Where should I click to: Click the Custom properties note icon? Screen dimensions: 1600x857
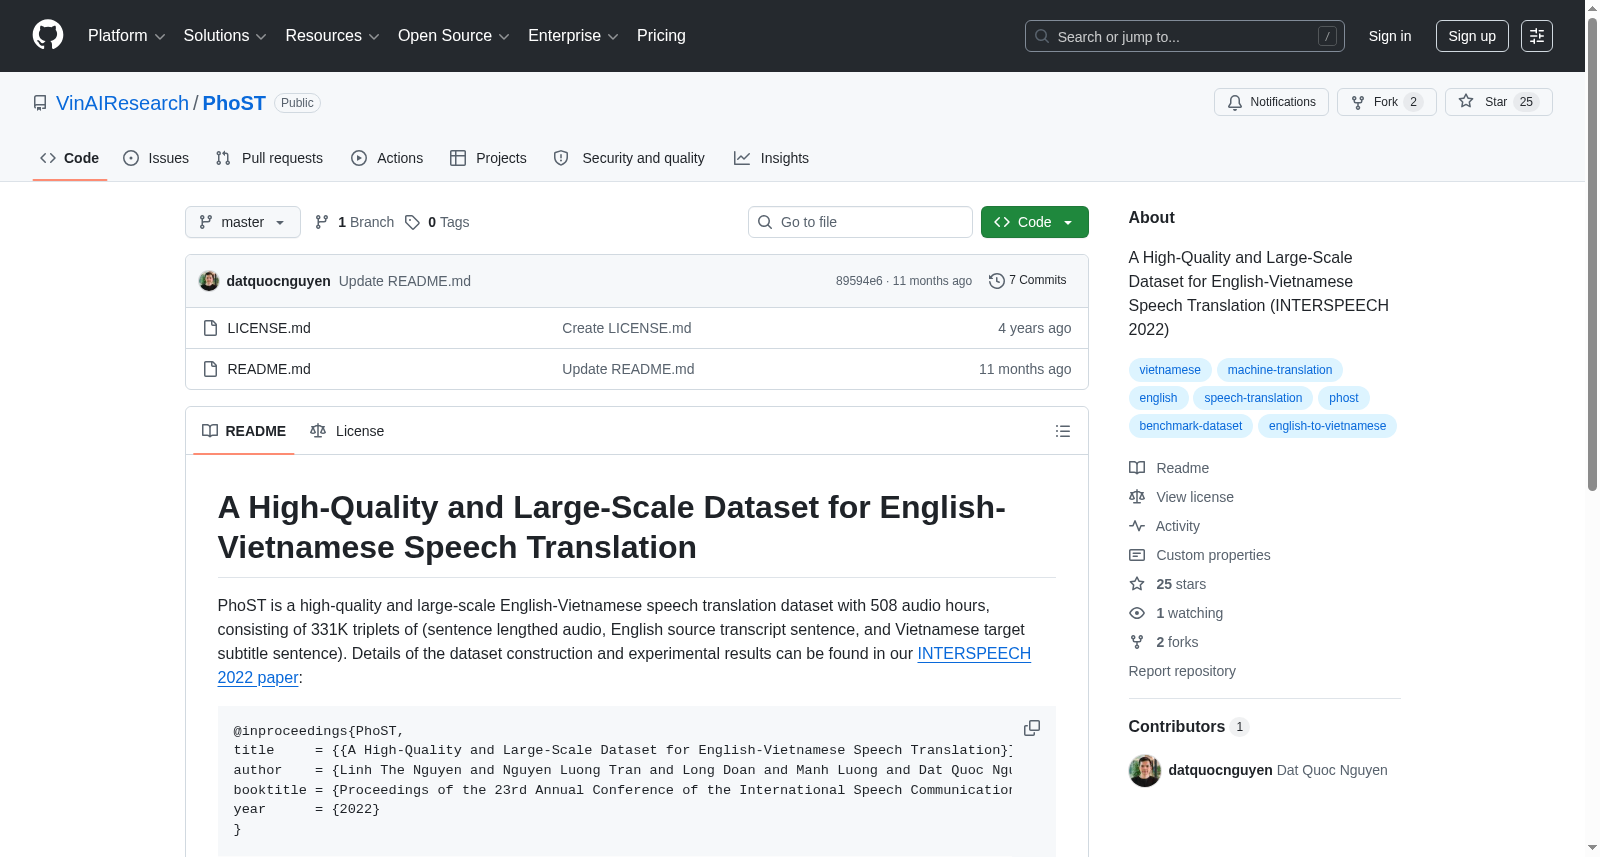click(x=1137, y=555)
